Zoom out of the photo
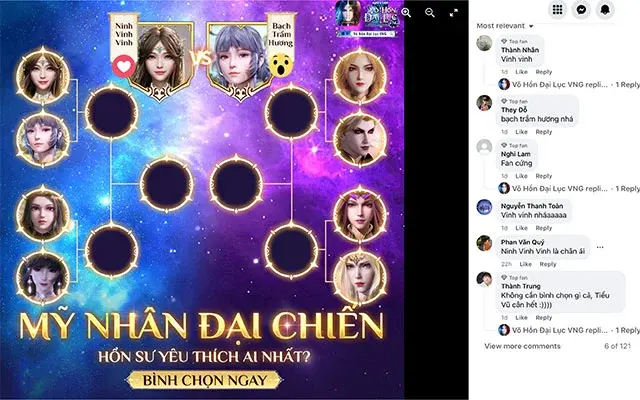Screen dimensions: 640x400 (x=430, y=13)
